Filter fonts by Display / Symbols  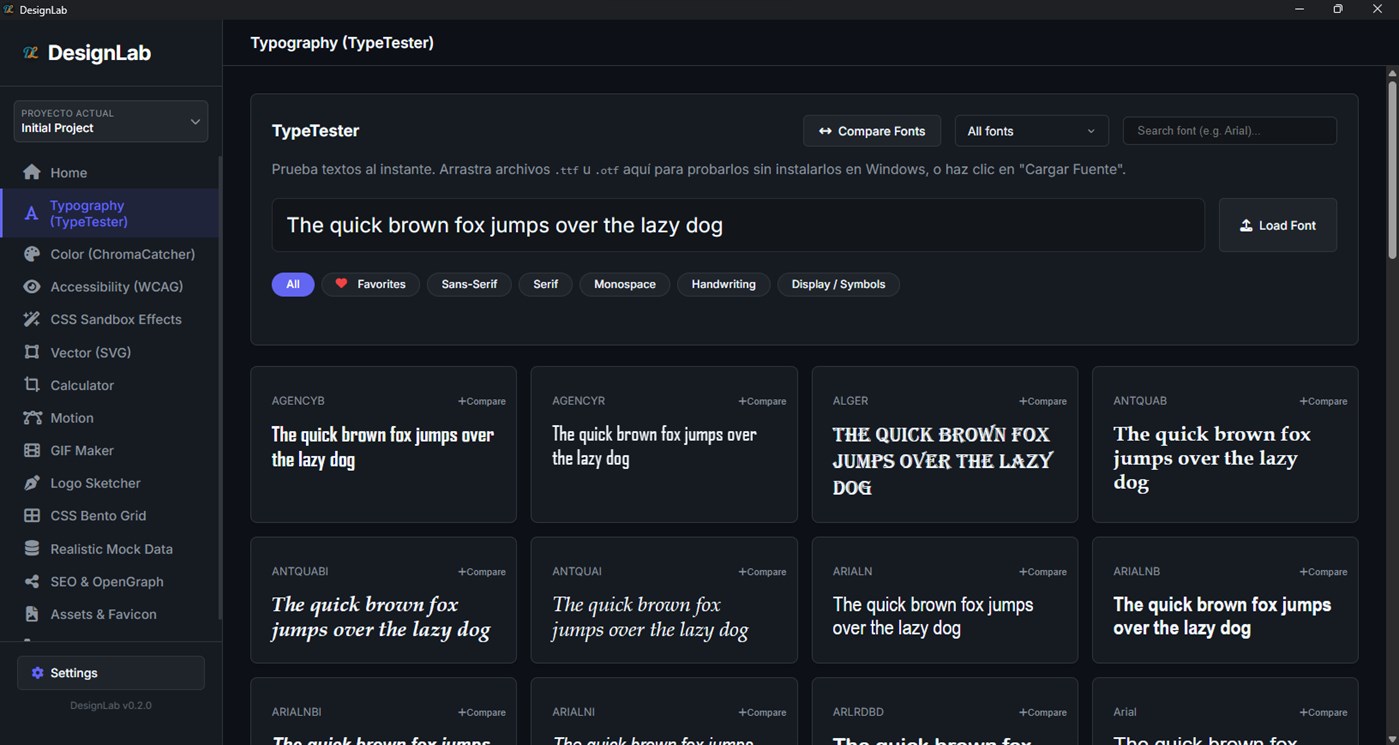tap(838, 285)
